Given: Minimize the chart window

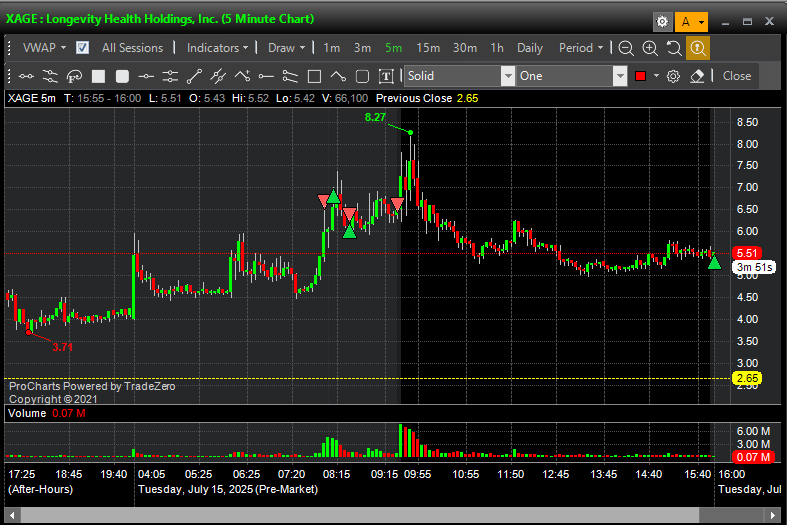Looking at the screenshot, I should pyautogui.click(x=725, y=23).
